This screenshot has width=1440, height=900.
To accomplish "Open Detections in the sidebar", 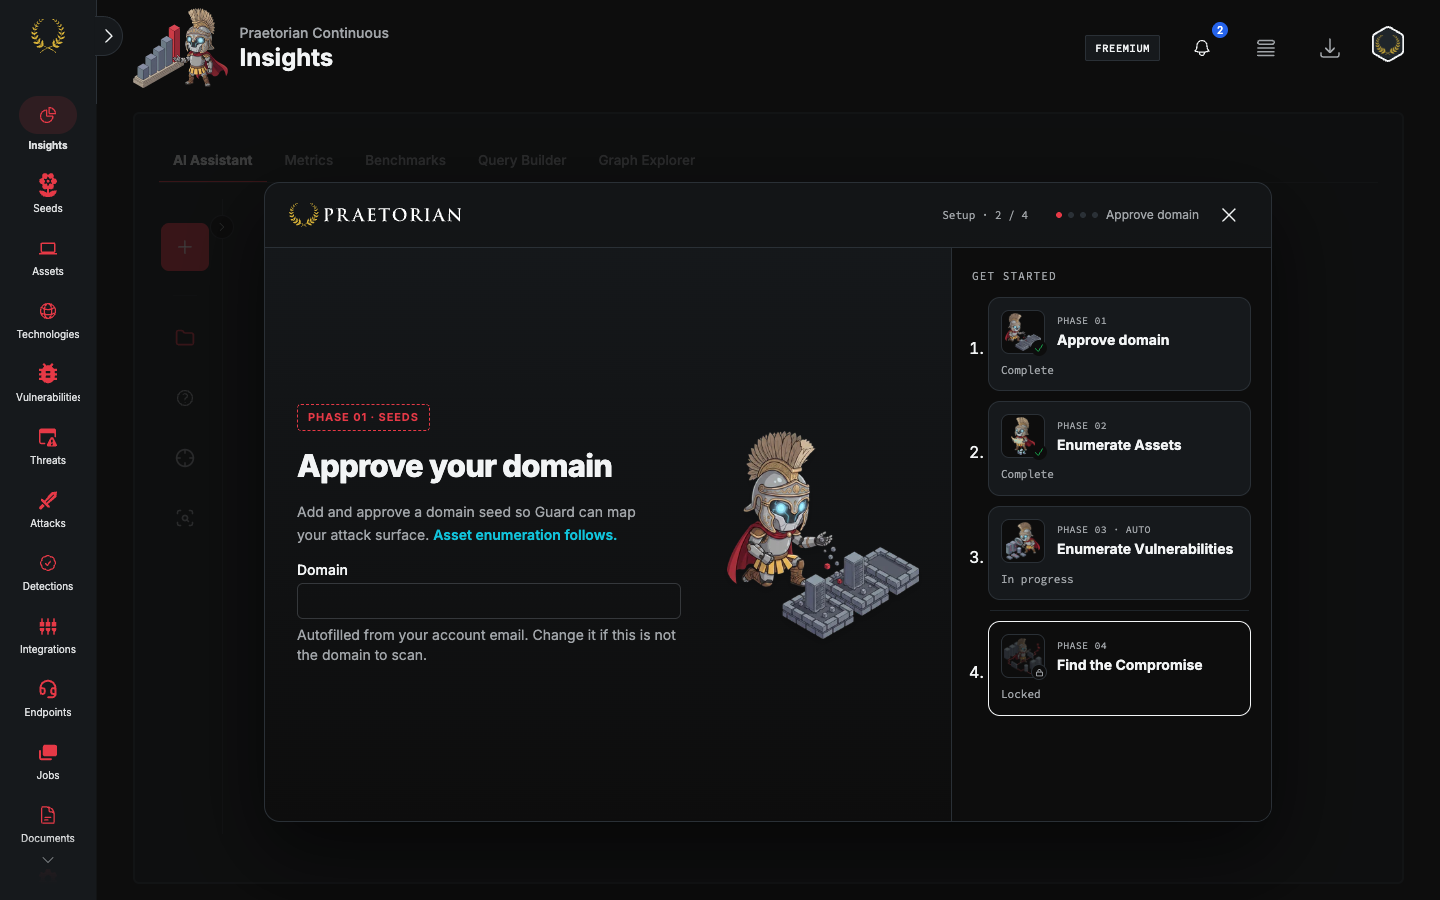I will coord(48,573).
